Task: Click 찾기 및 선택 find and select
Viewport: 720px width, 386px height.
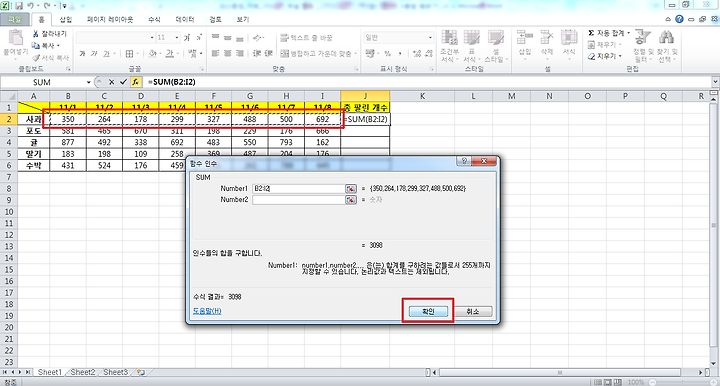Action: [x=666, y=46]
